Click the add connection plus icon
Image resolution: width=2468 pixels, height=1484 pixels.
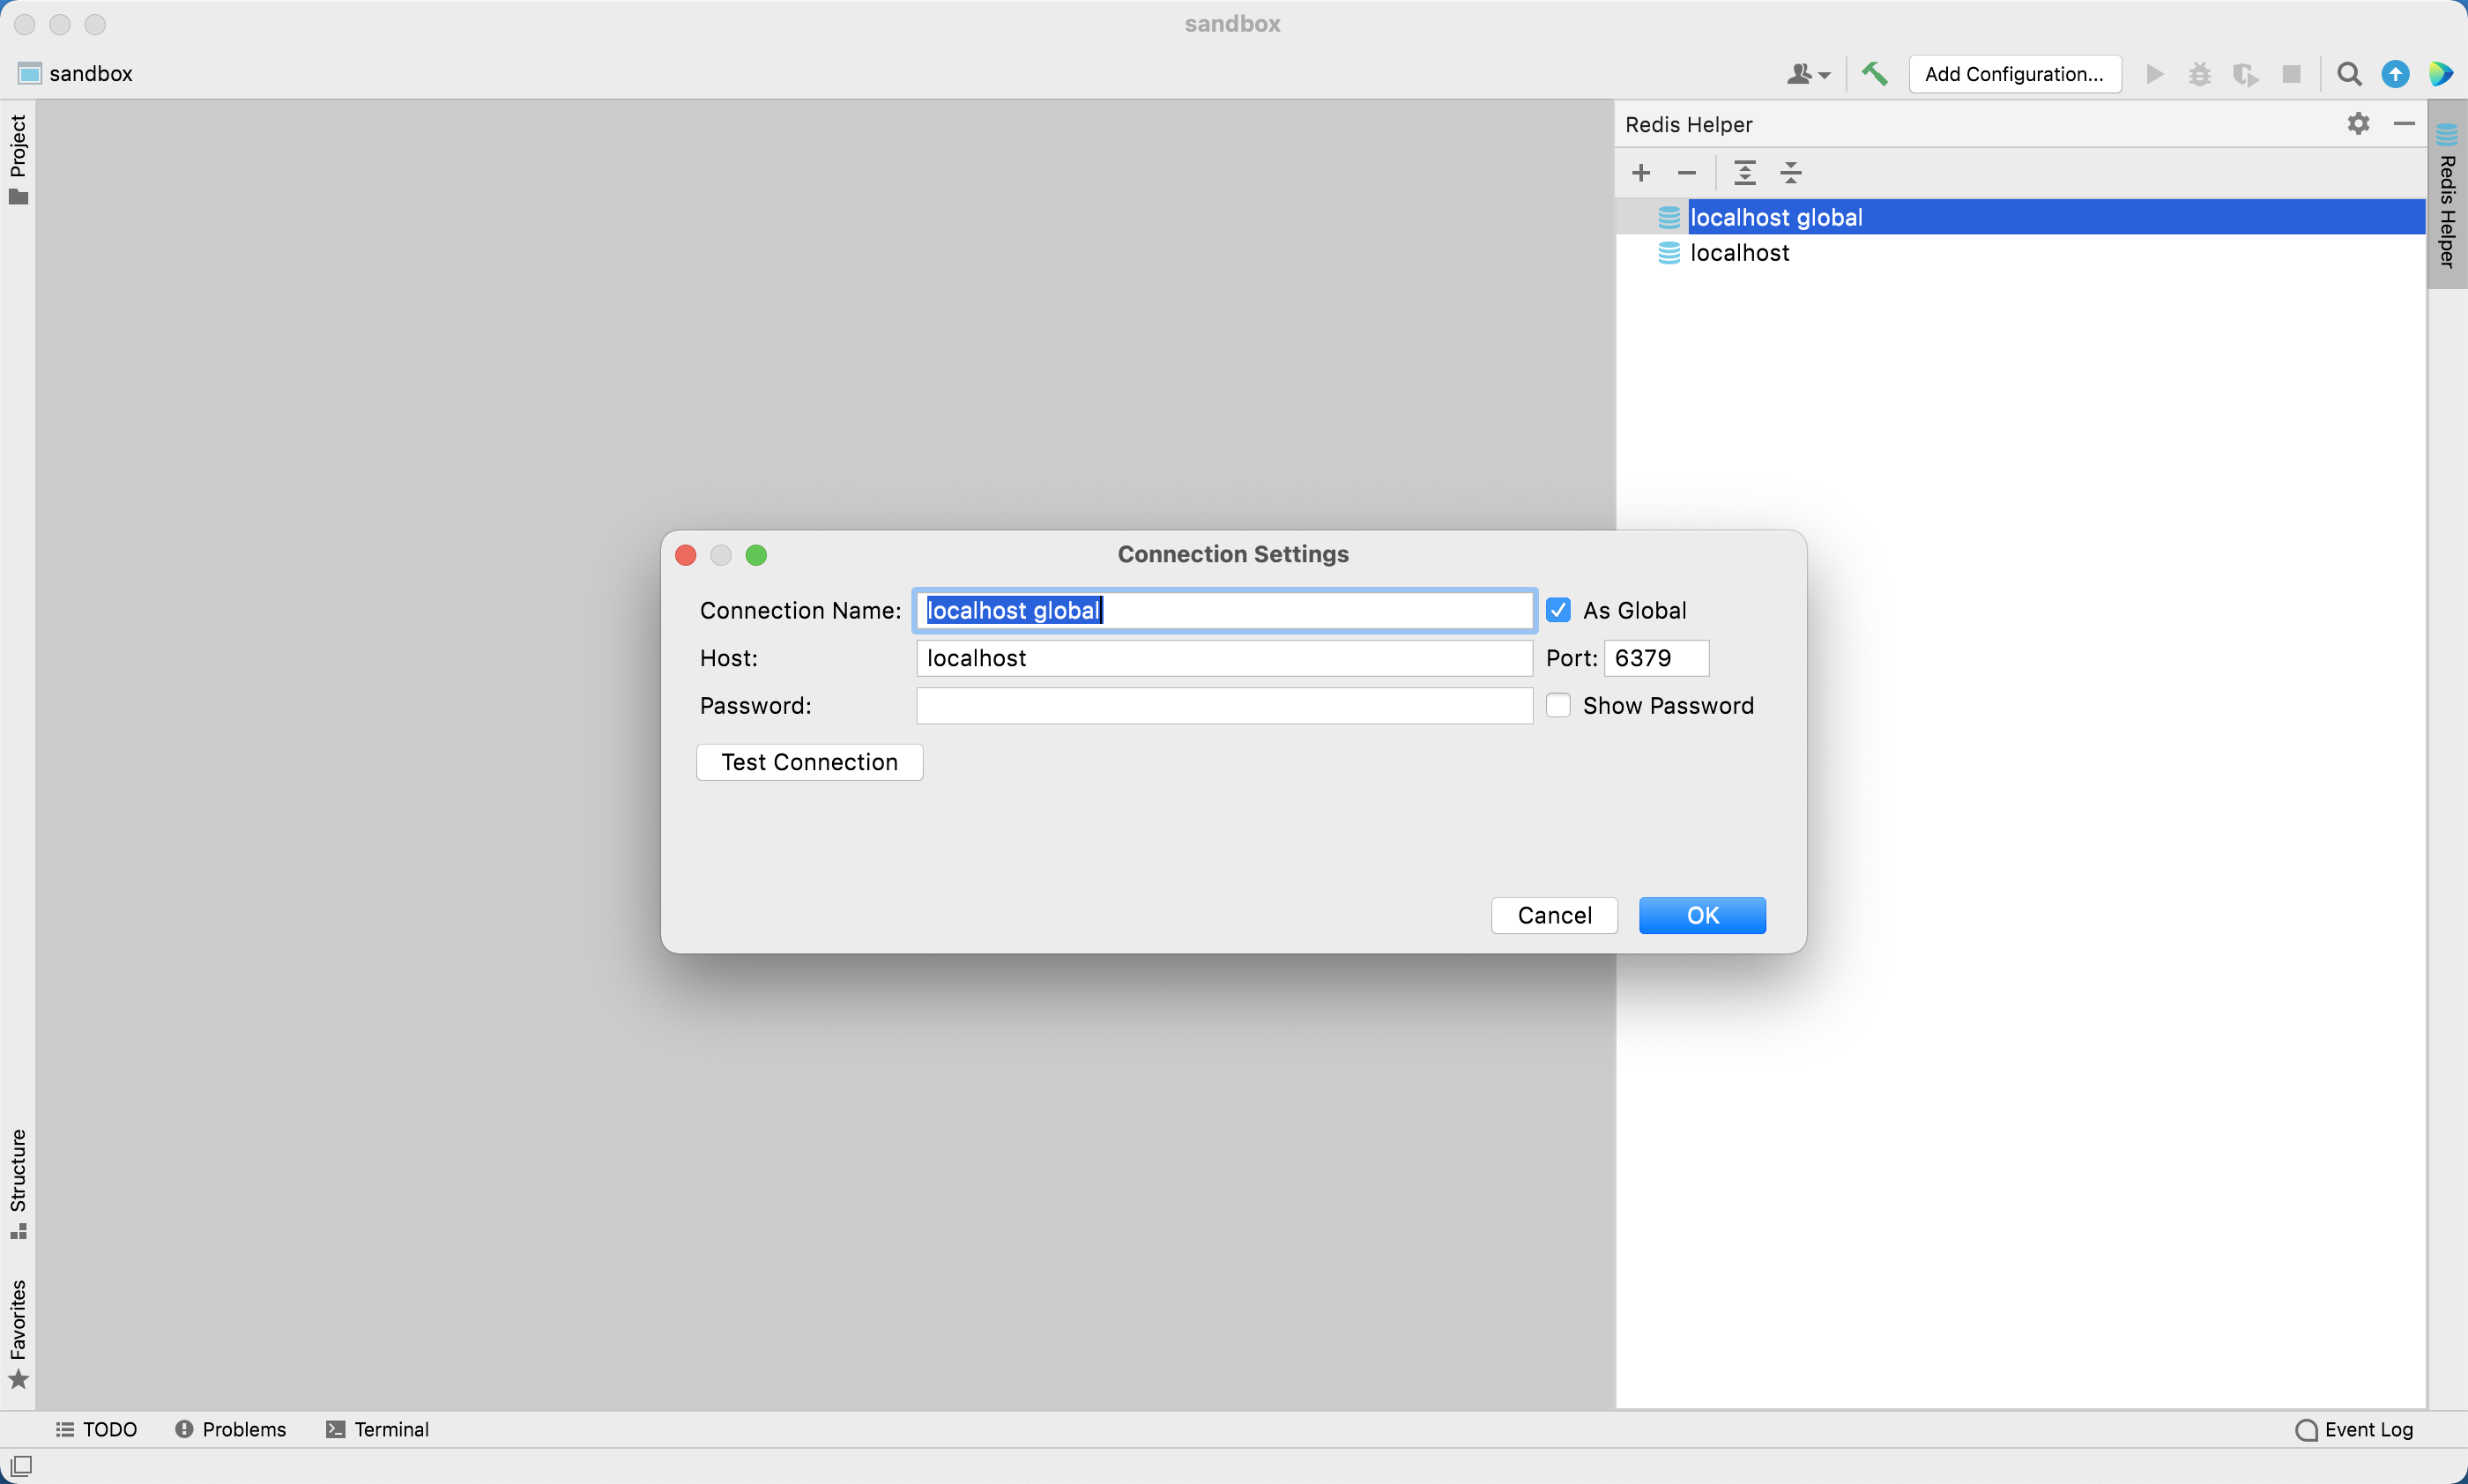1641,173
